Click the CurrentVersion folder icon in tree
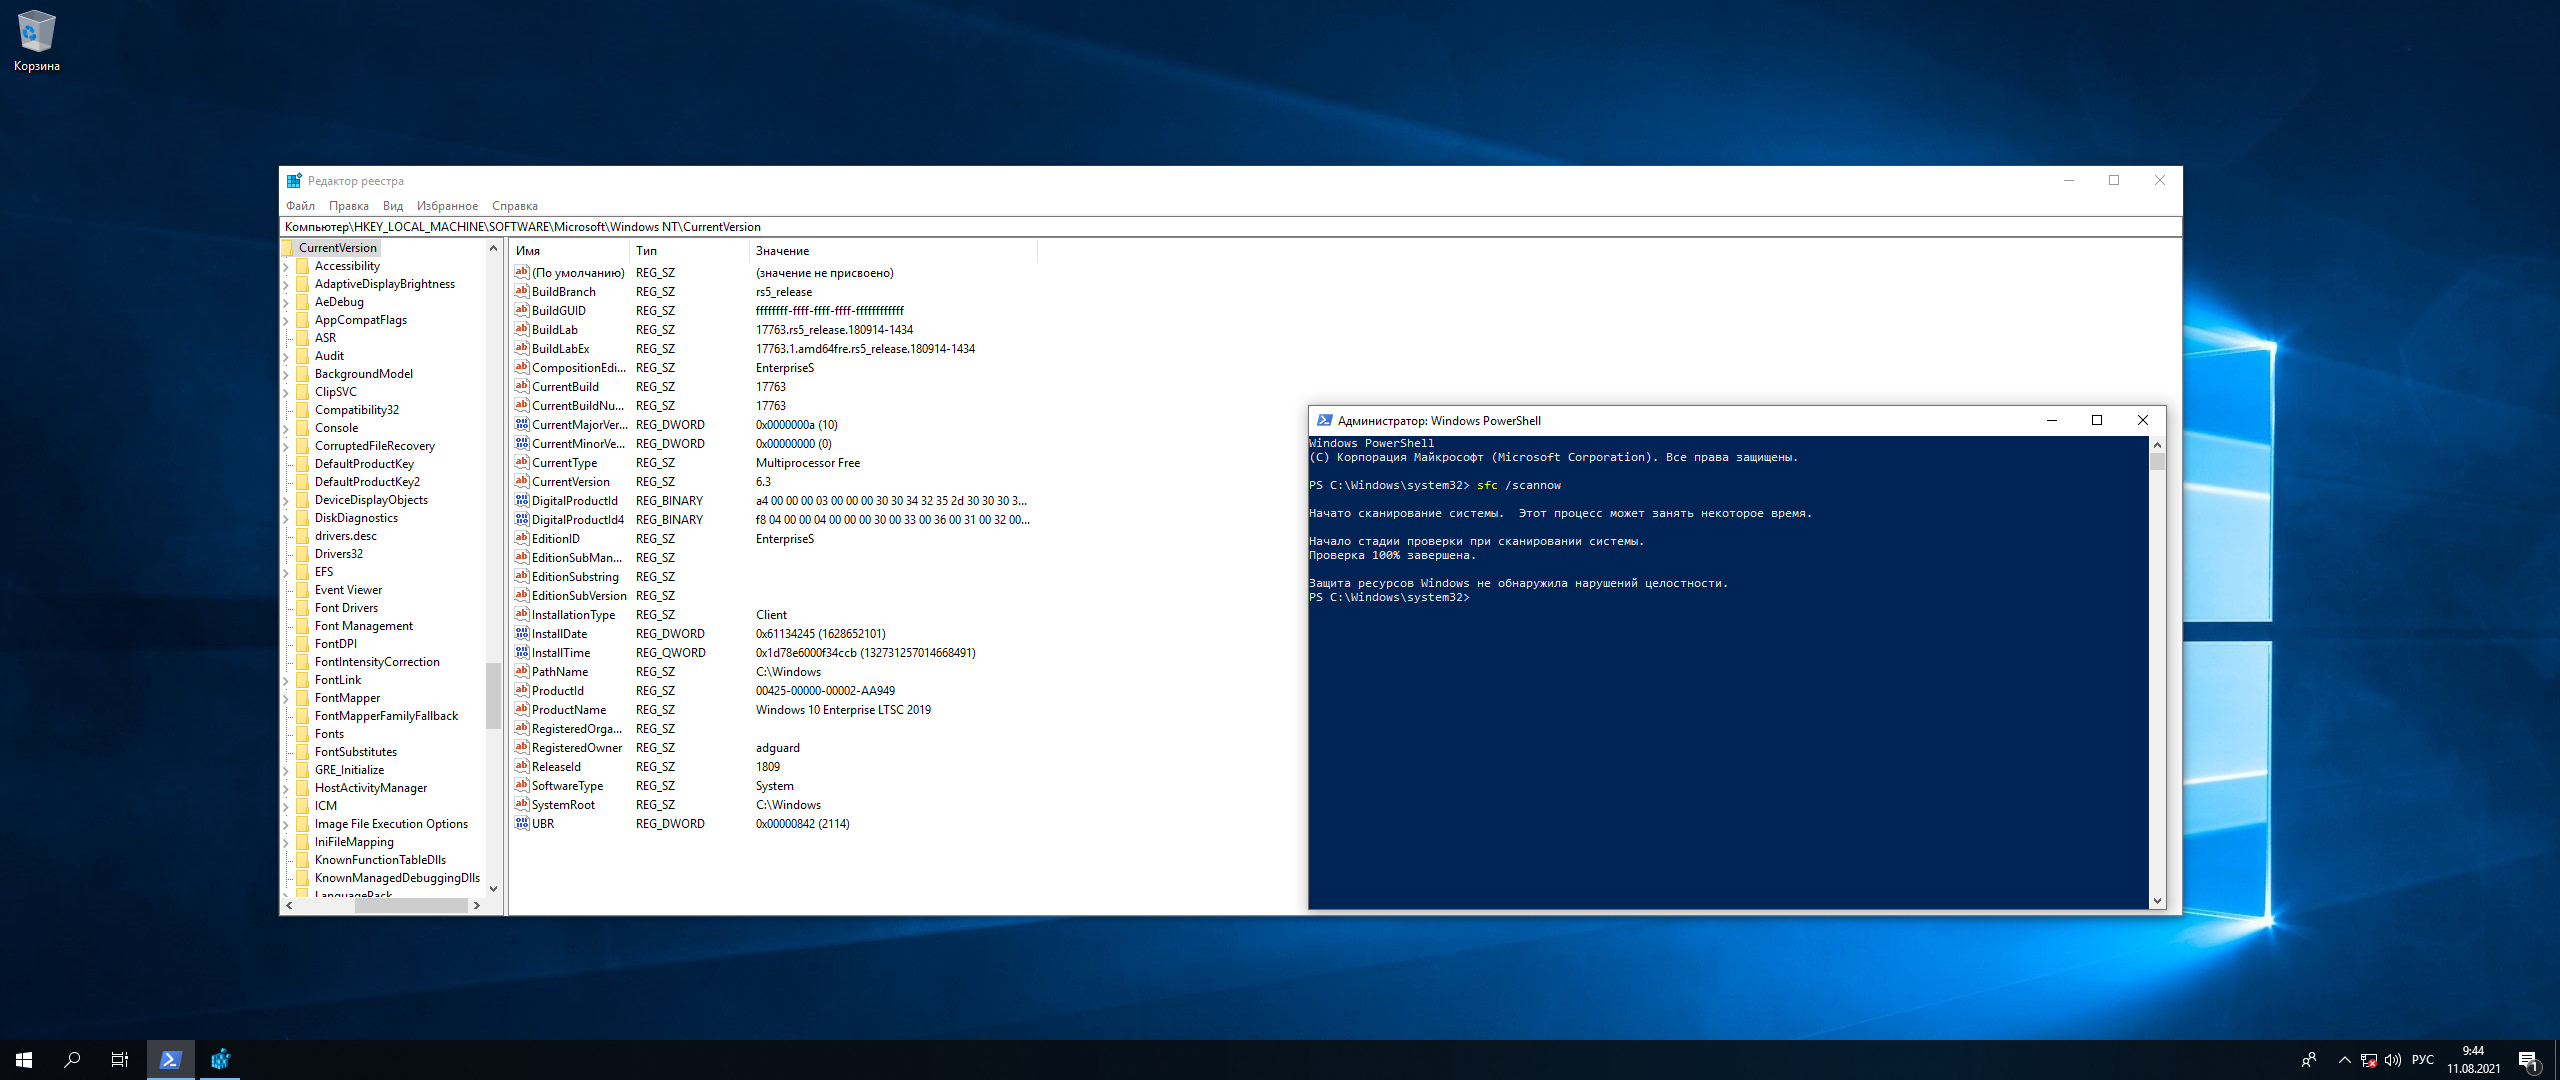The width and height of the screenshot is (2560, 1080). (x=288, y=248)
